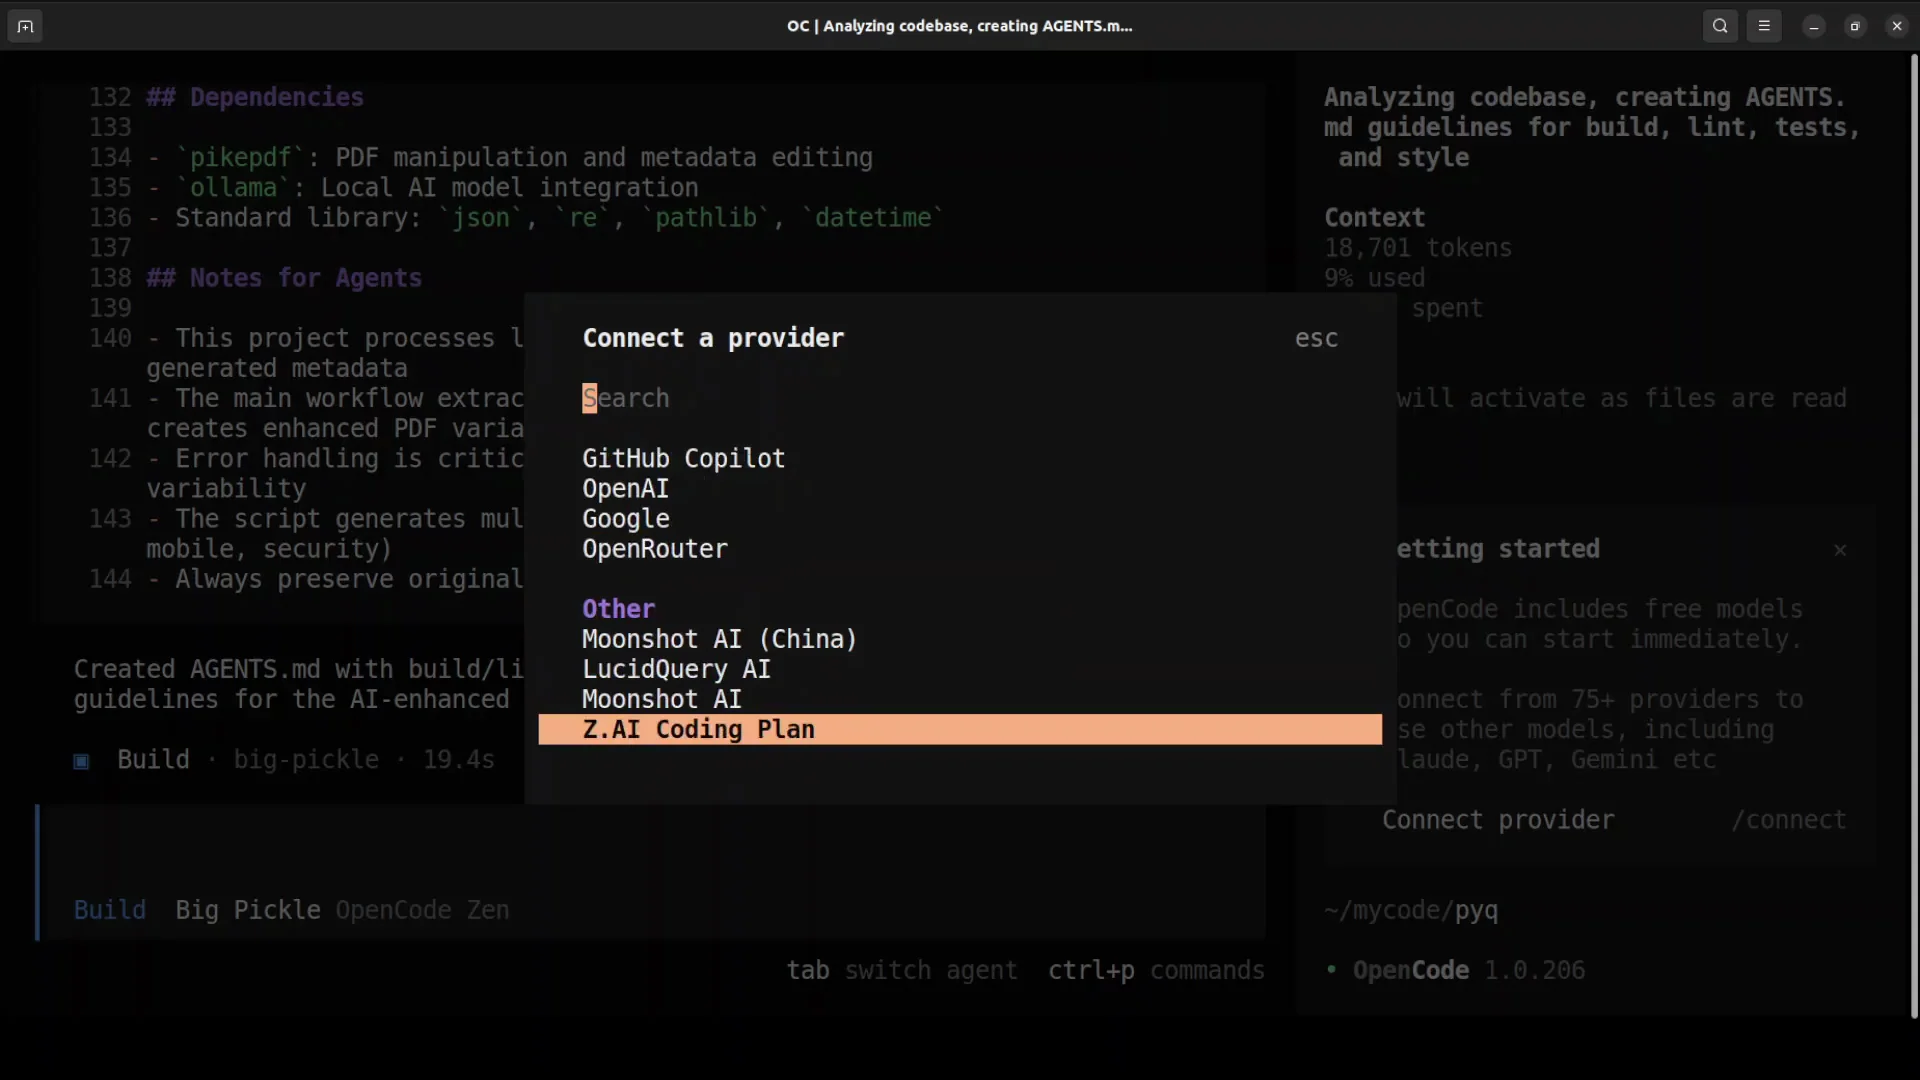1920x1080 pixels.
Task: Open the terminal search icon
Action: pyautogui.click(x=1719, y=26)
